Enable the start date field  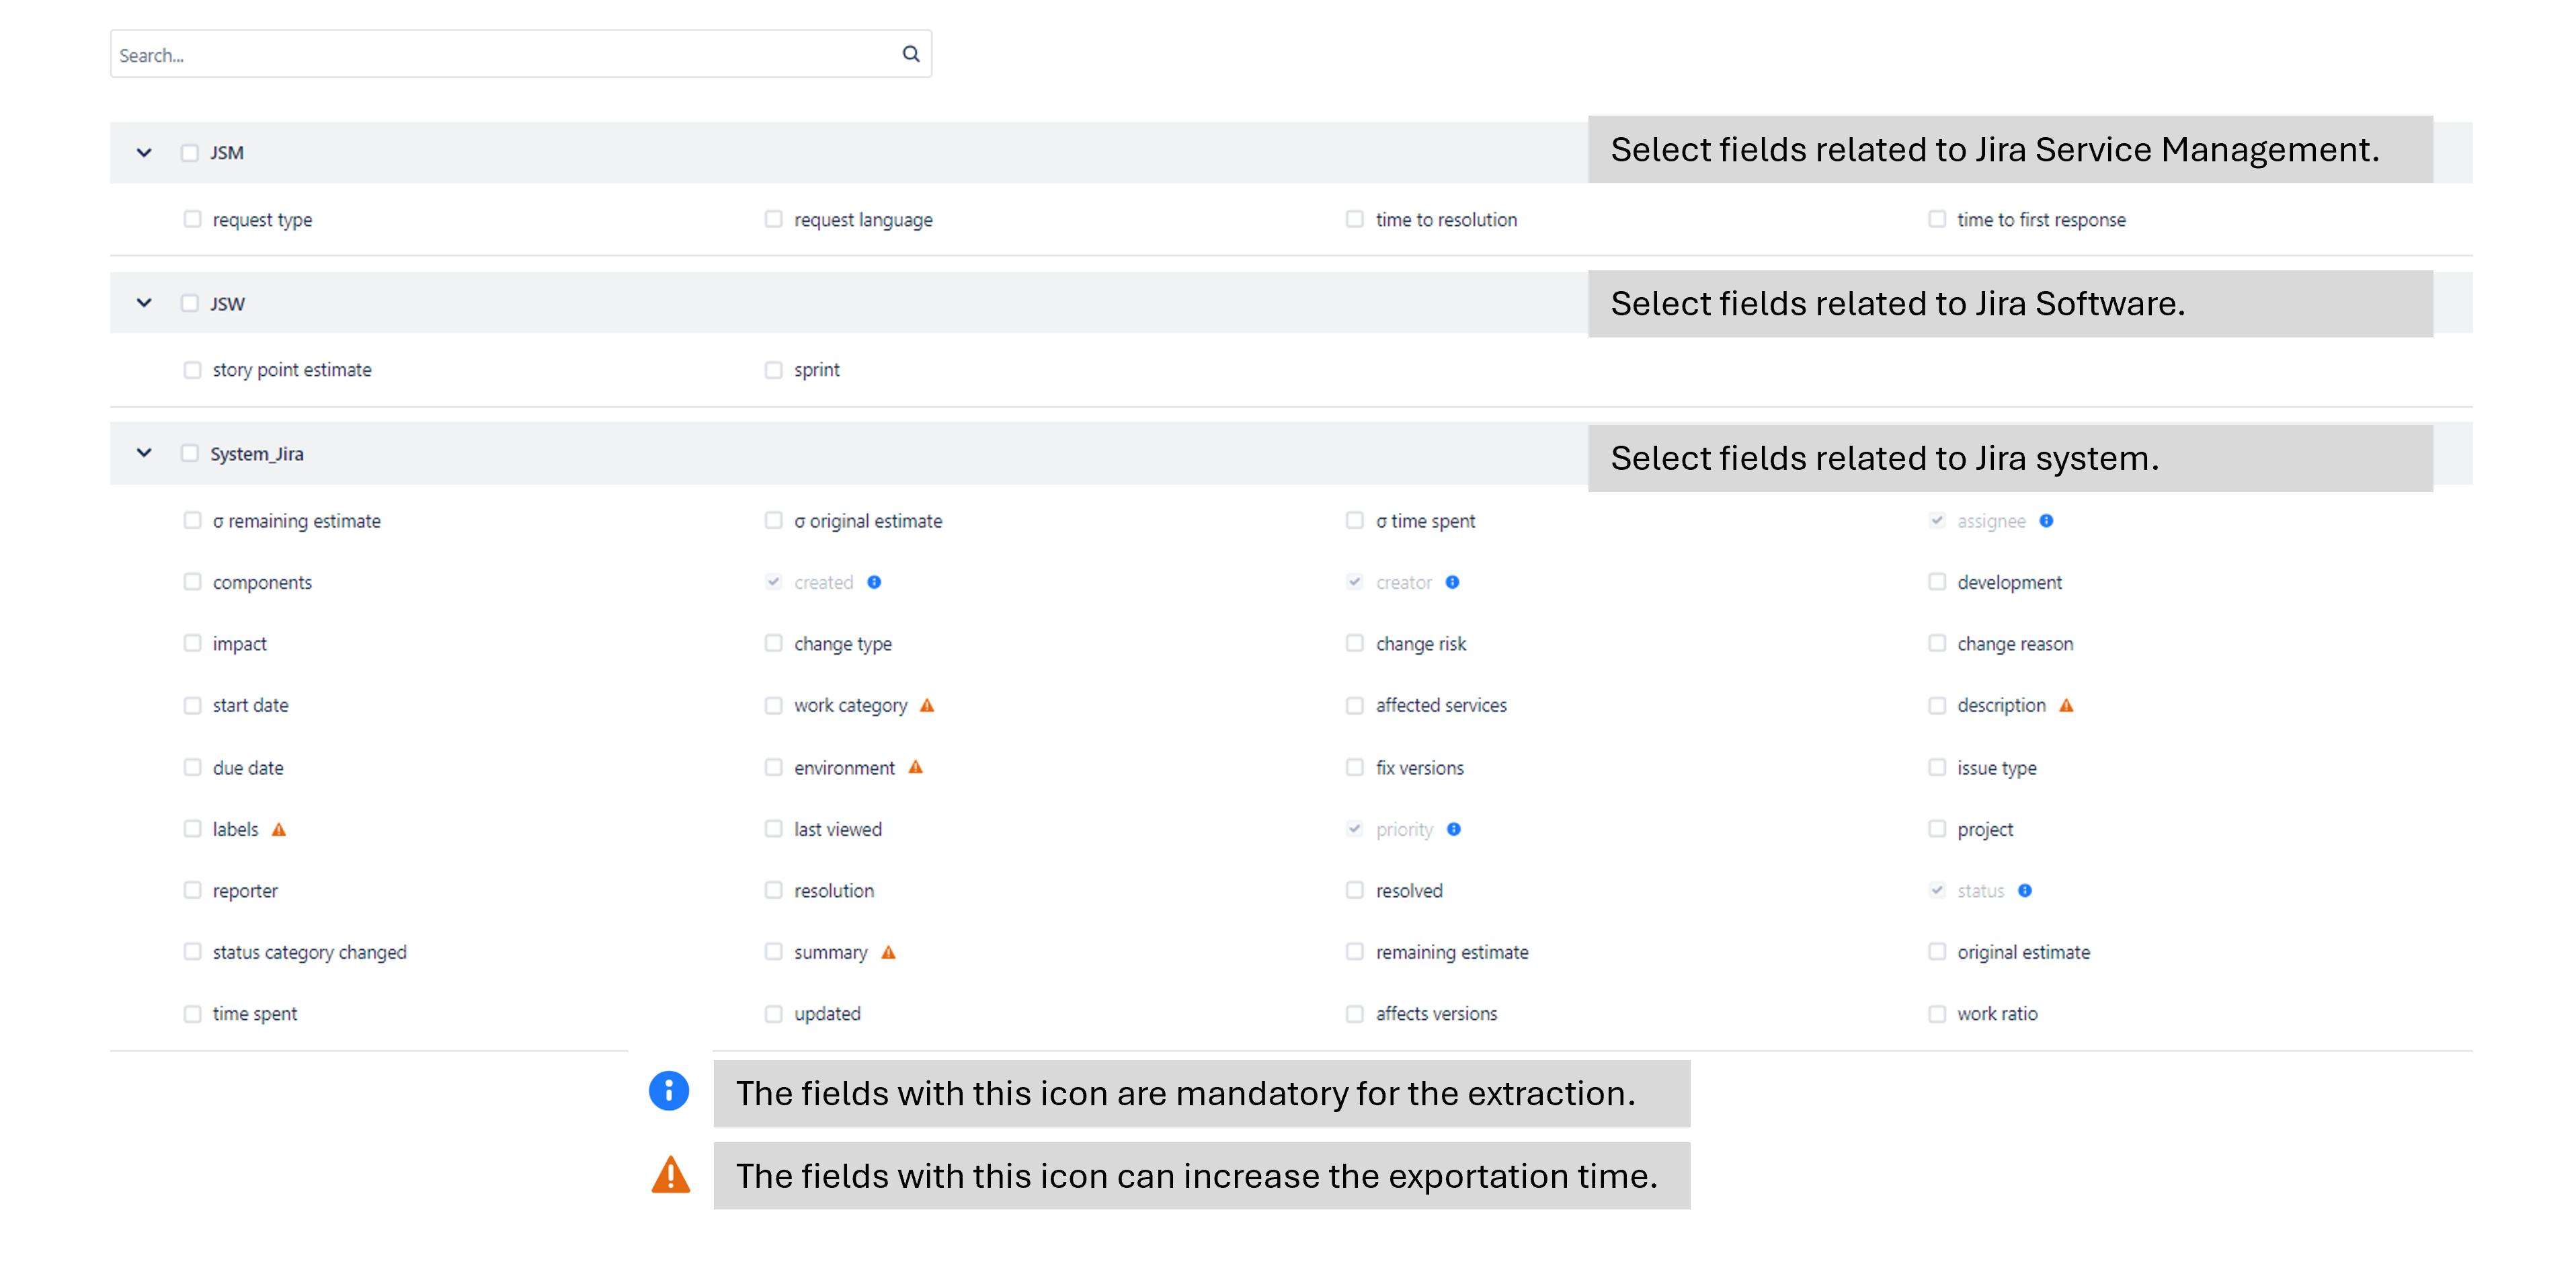(x=192, y=705)
